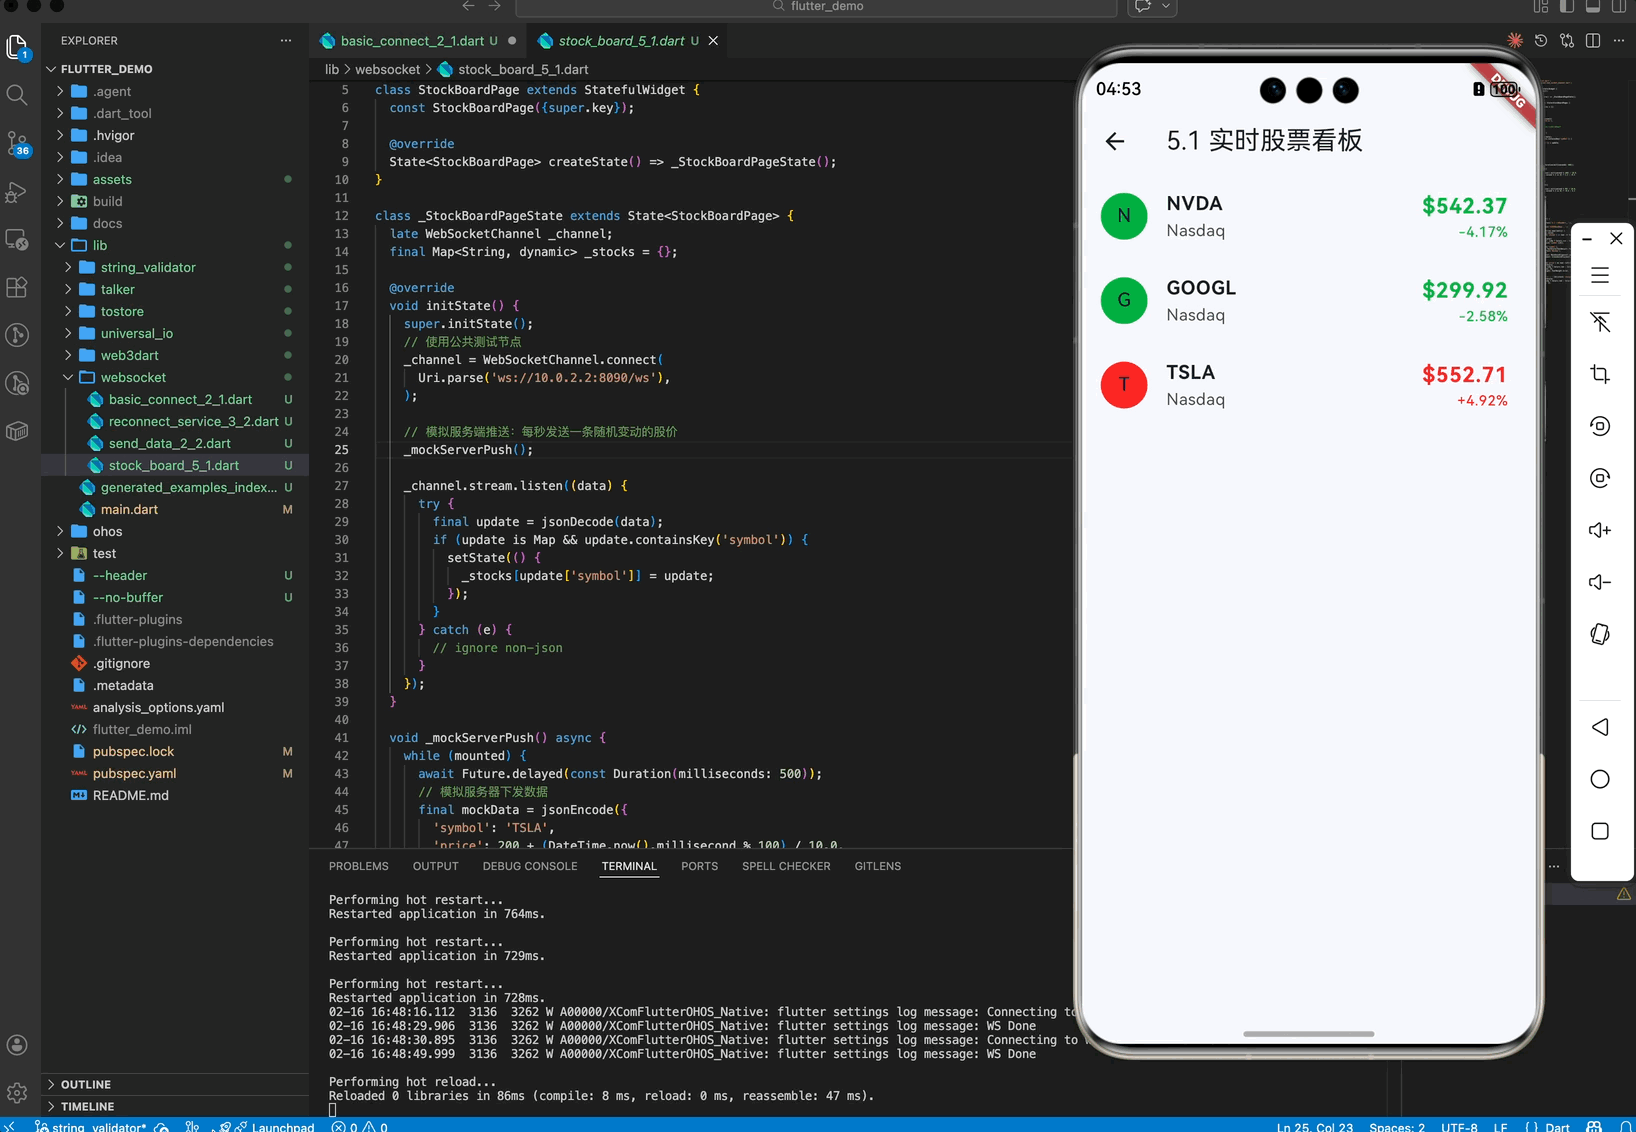Expand the string_validator folder
The width and height of the screenshot is (1636, 1132).
(x=68, y=267)
